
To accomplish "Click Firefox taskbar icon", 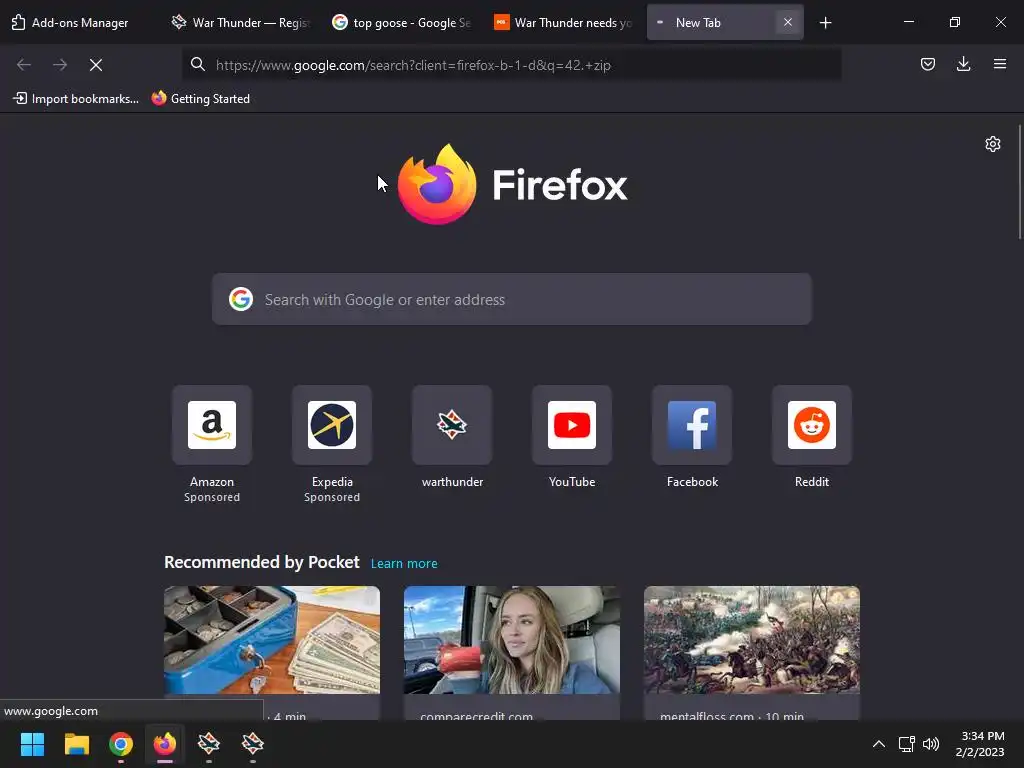I will [x=165, y=744].
